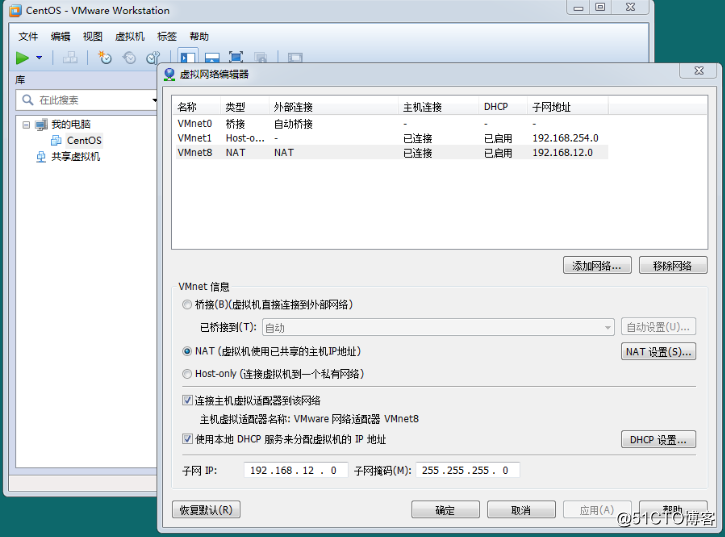The image size is (725, 537).
Task: Click the shared VMs icon in library
Action: click(41, 157)
